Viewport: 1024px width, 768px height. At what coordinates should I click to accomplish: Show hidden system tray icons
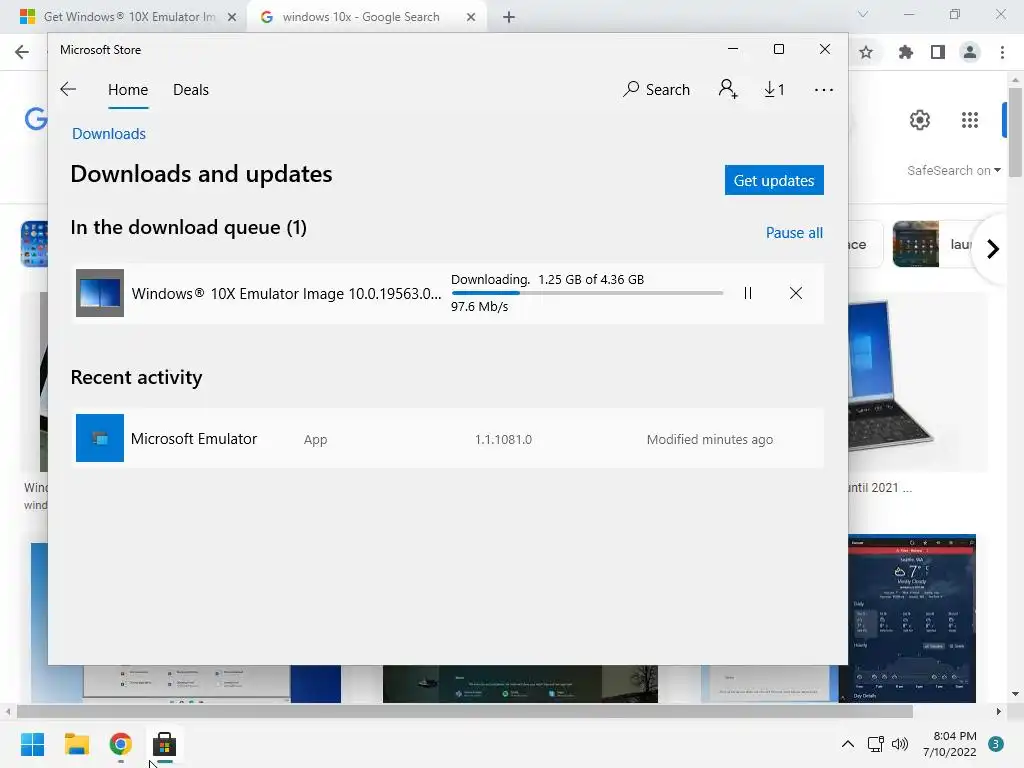tap(848, 743)
